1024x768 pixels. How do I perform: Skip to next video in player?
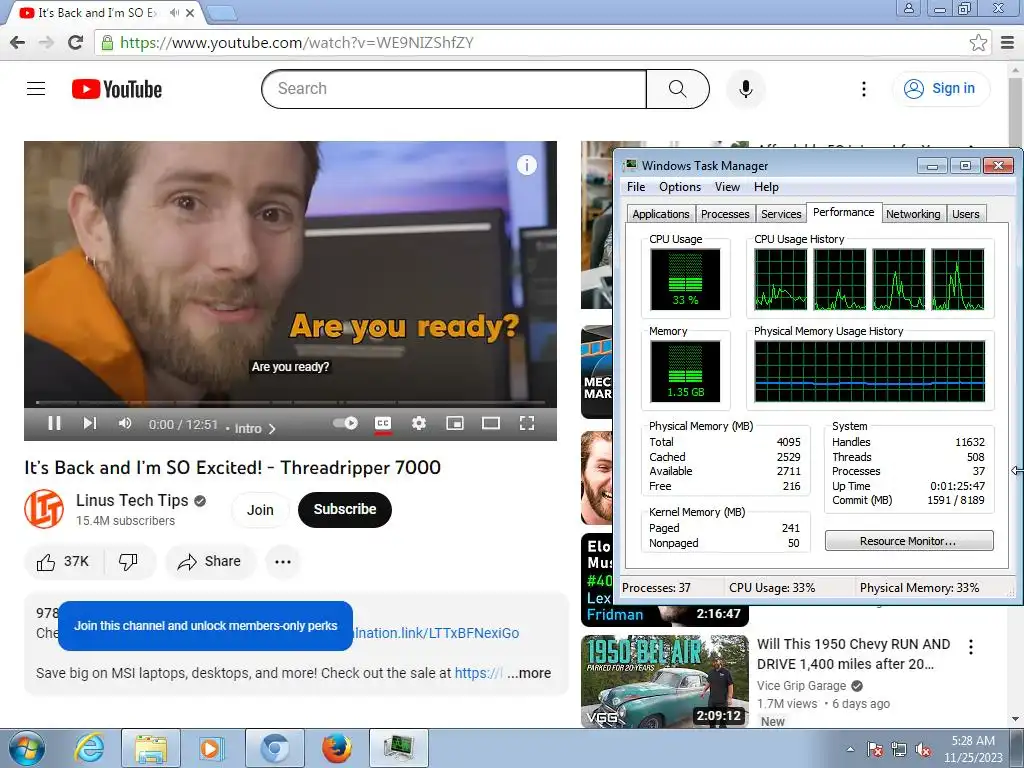pos(89,423)
